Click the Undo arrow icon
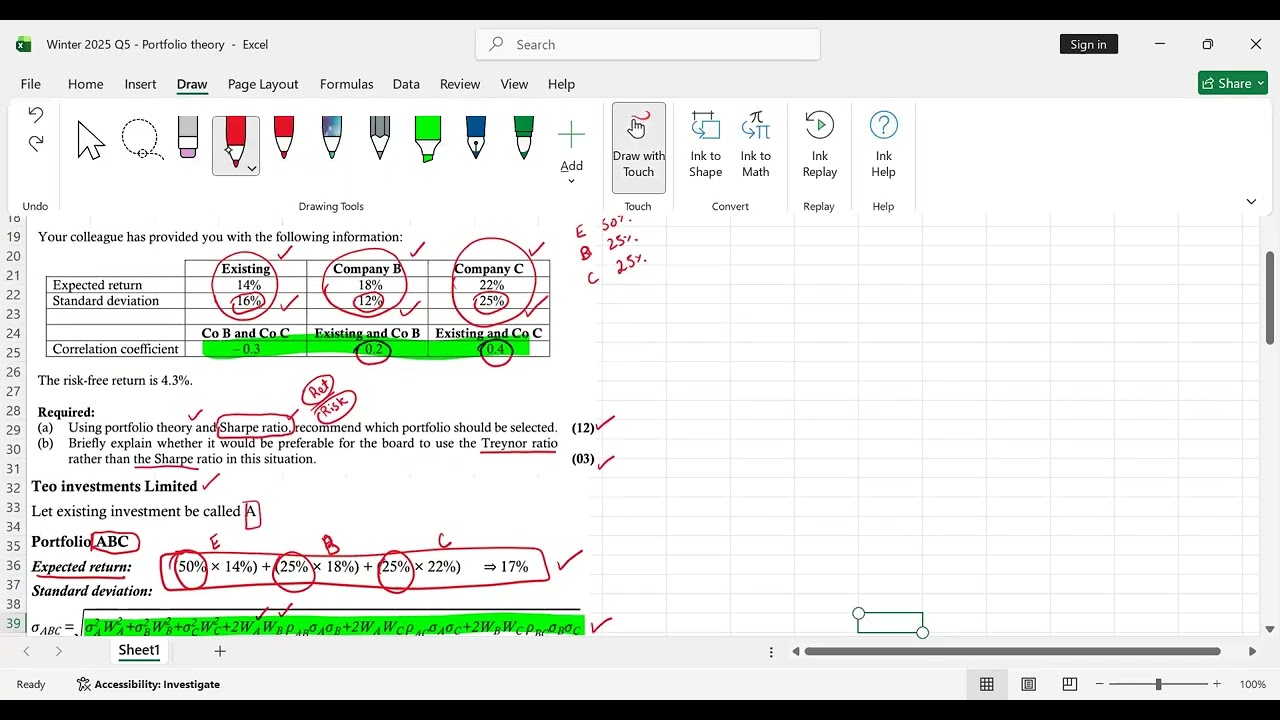Viewport: 1280px width, 720px height. coord(35,115)
